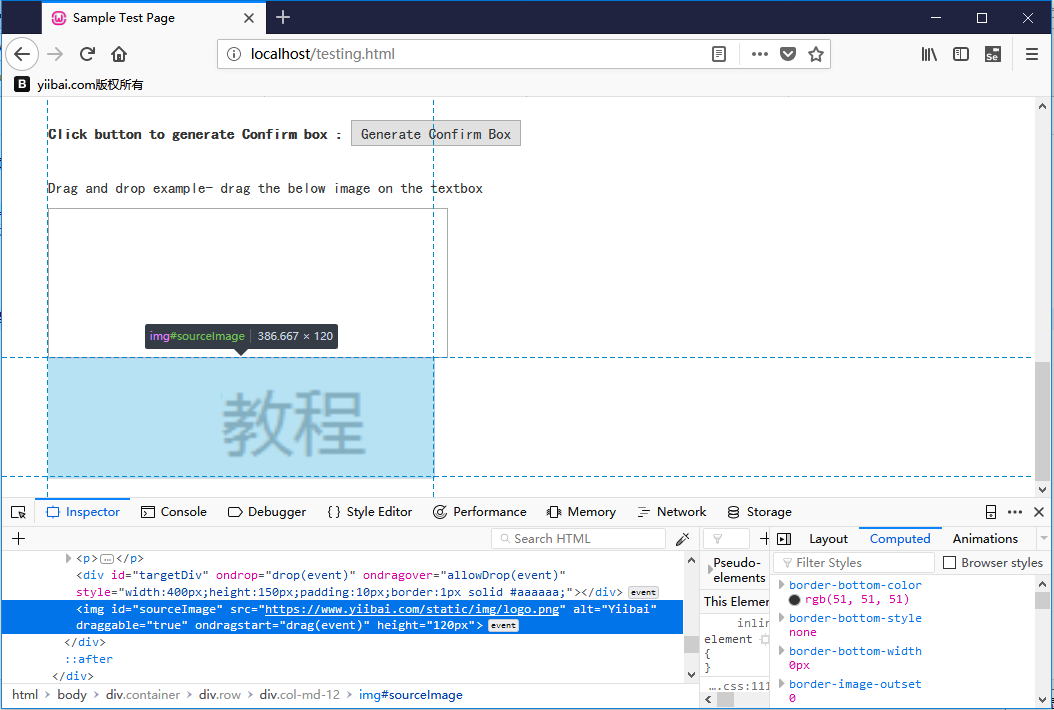Open the Library menu

click(x=929, y=54)
